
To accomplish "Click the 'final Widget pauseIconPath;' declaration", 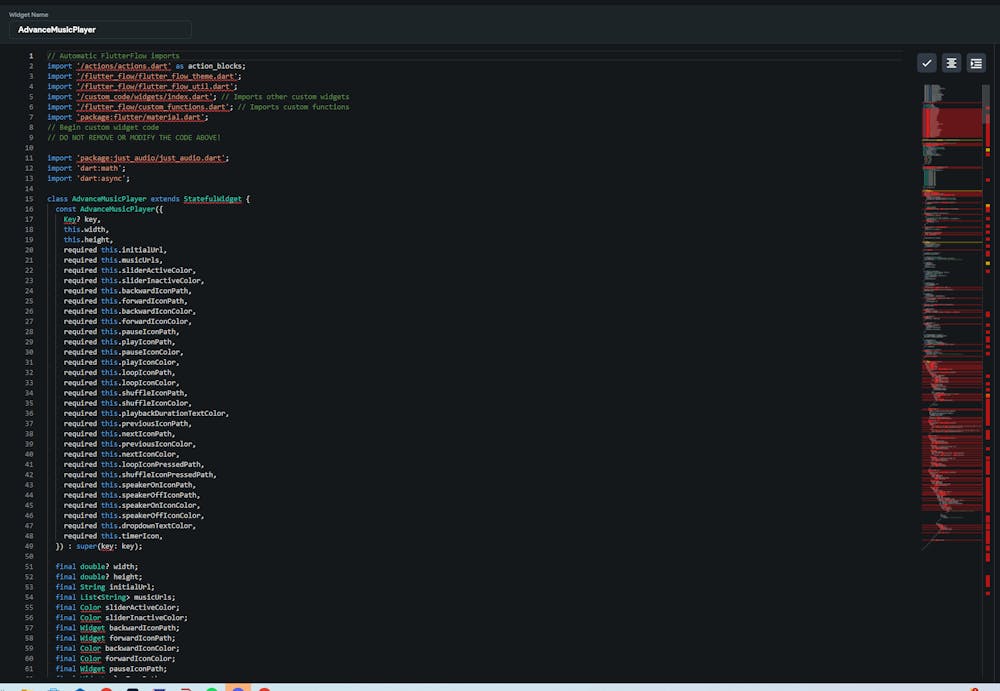I will click(x=111, y=668).
